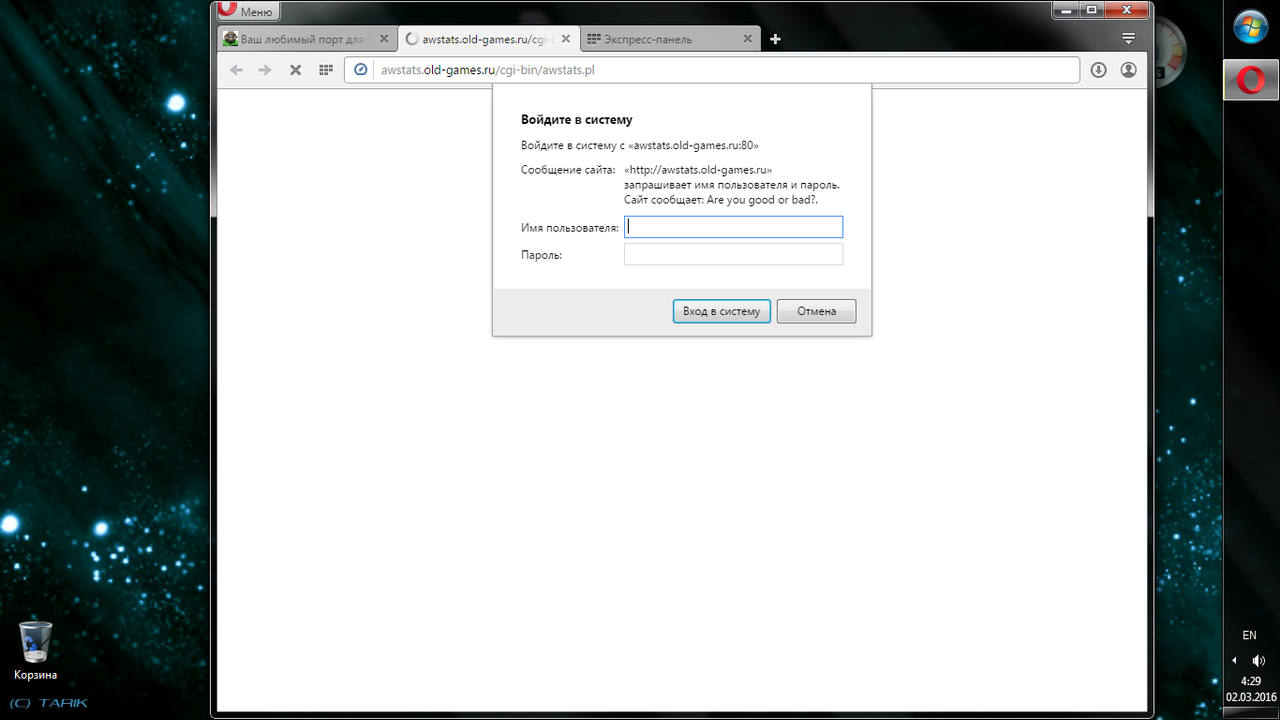Click the favicon of Ваш любимый порт tab

(x=230, y=39)
